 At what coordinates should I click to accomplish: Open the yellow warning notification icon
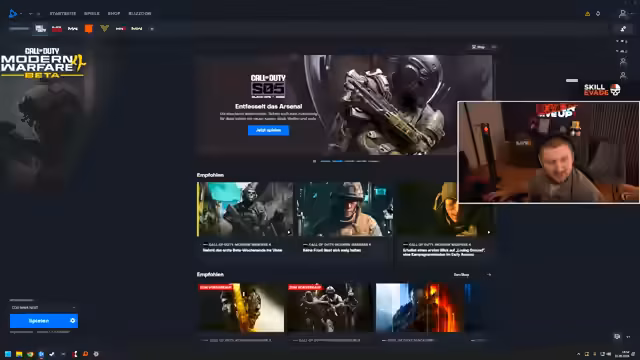[587, 13]
